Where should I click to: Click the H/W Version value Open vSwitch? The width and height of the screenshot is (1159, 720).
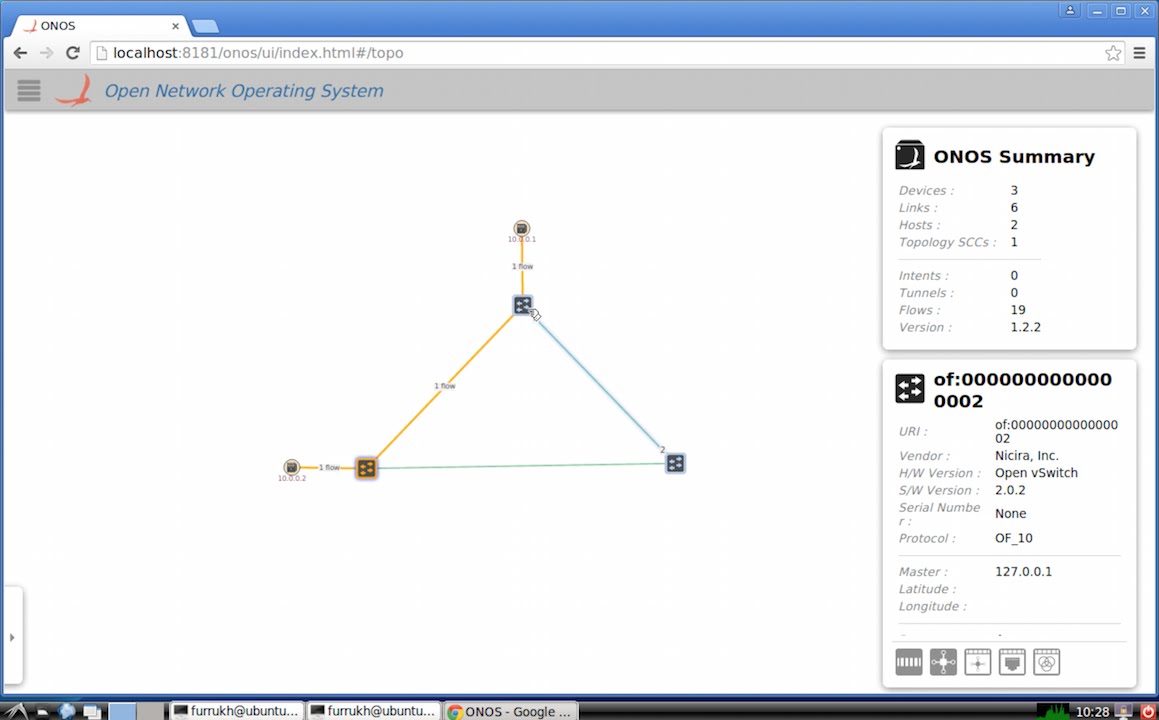click(1036, 473)
